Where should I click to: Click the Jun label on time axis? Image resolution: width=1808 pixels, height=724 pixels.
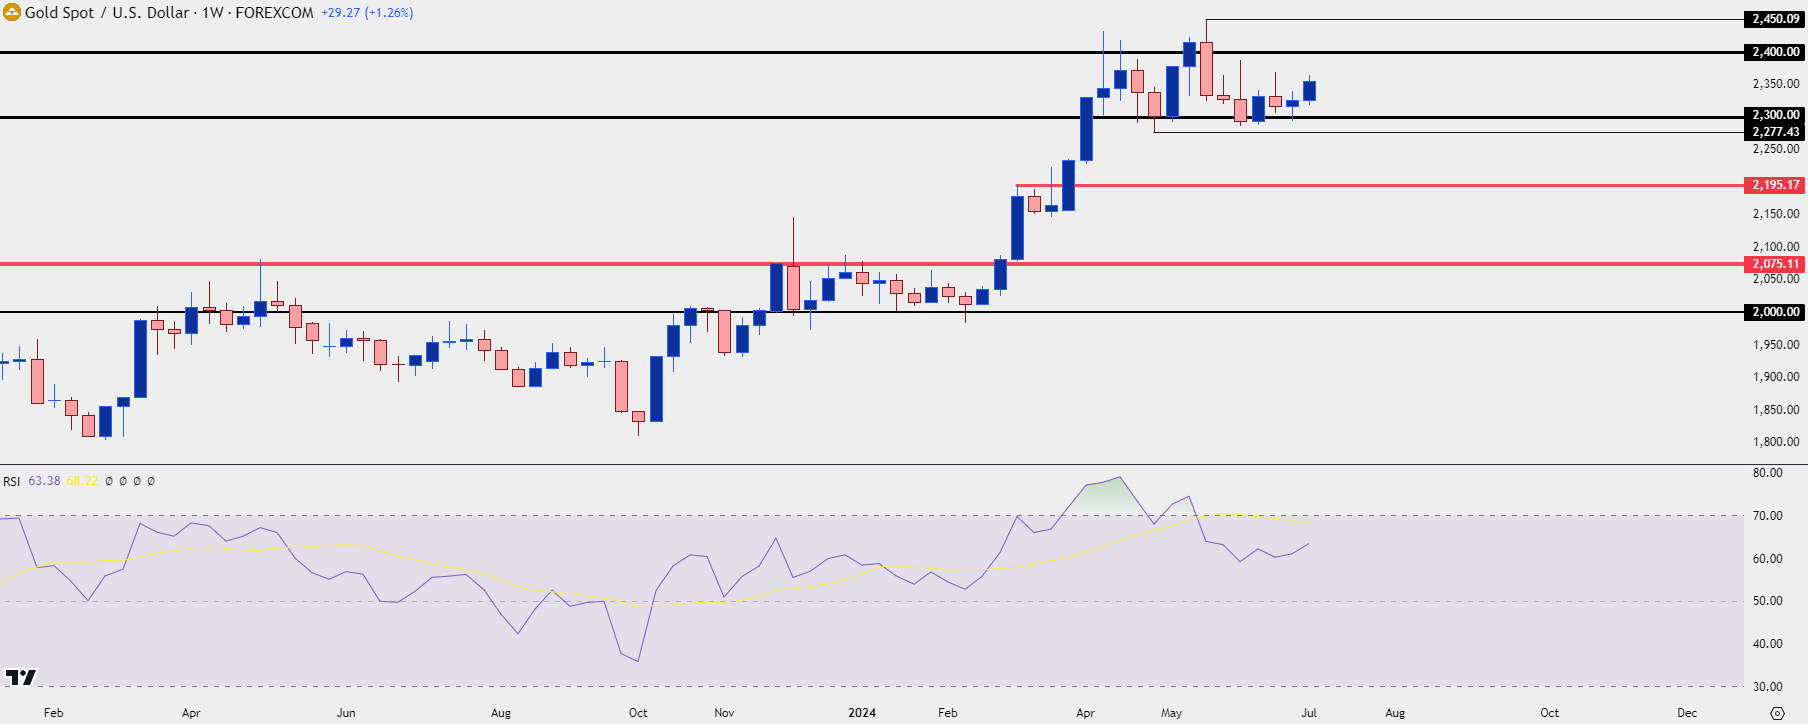pyautogui.click(x=346, y=713)
